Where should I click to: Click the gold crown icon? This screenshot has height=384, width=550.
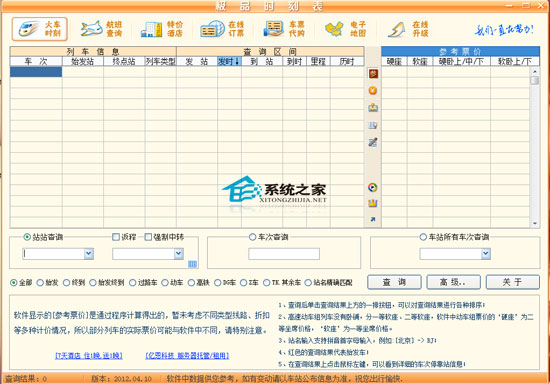[373, 203]
